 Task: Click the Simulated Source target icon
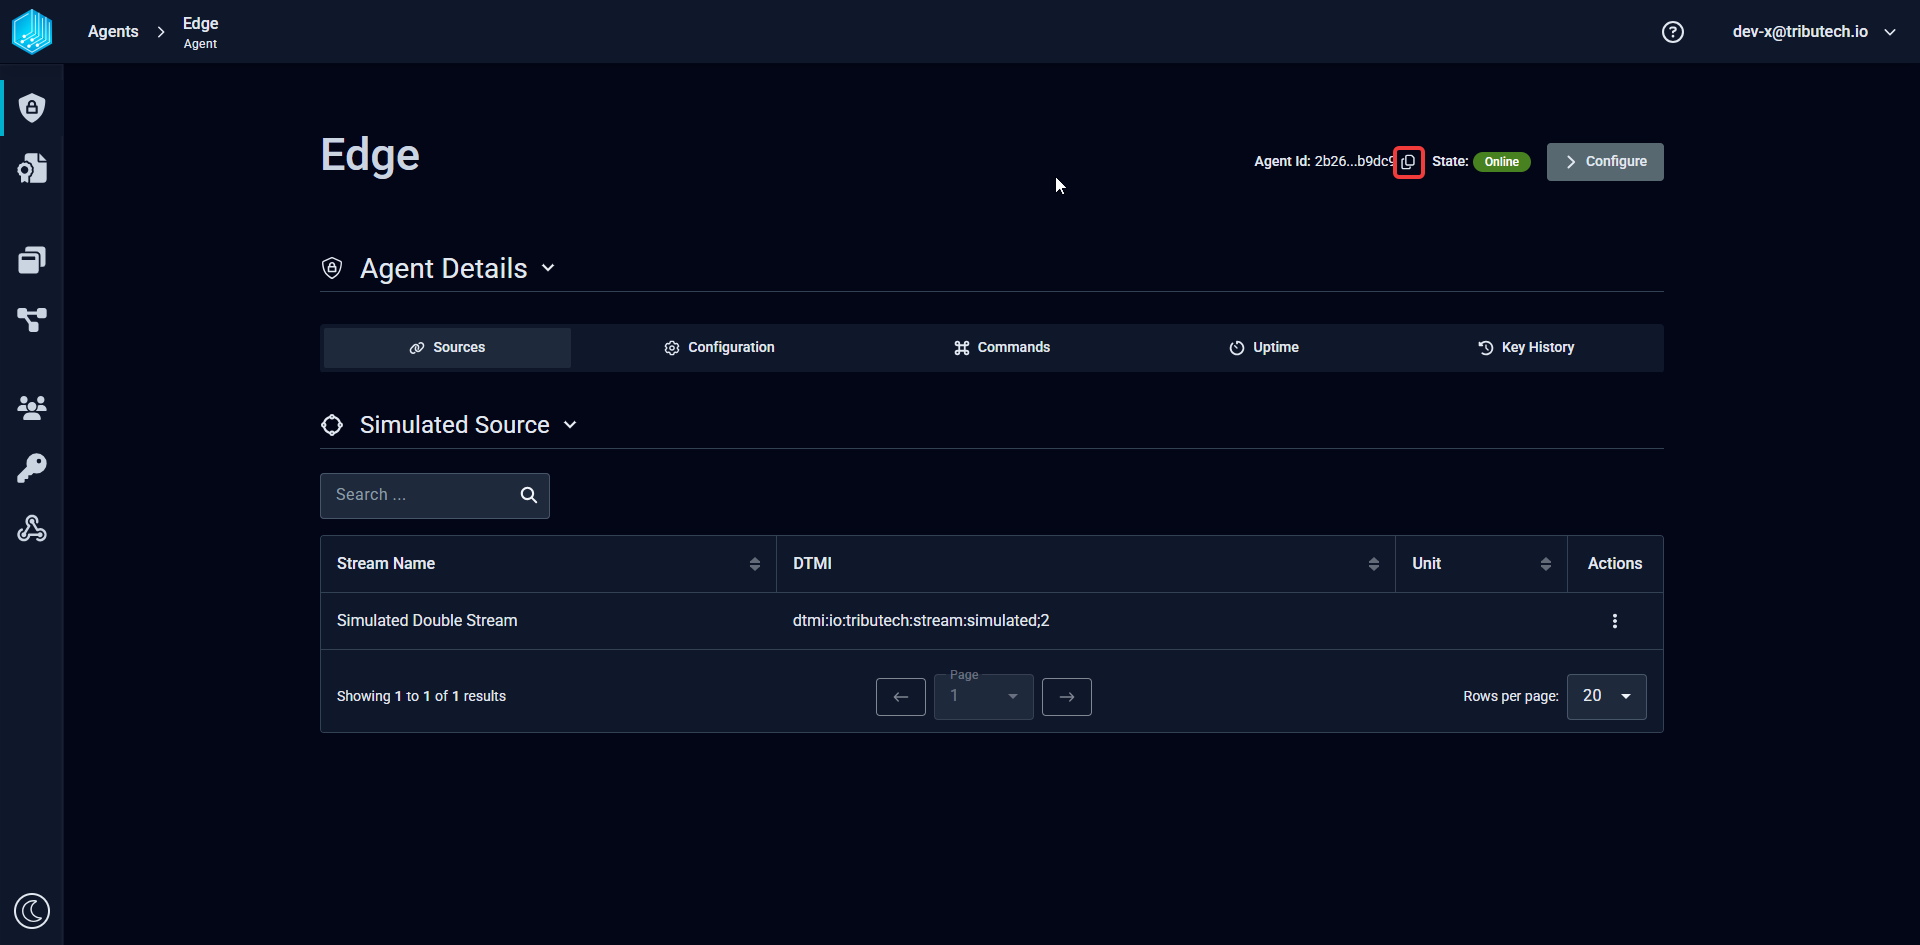click(x=332, y=425)
